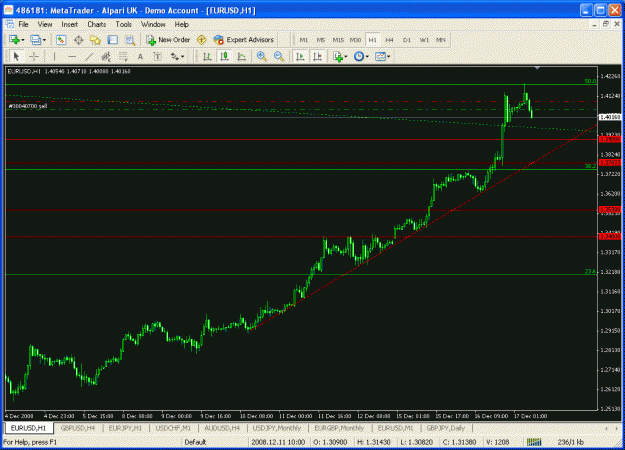The image size is (625, 450).
Task: Zoom in on the chart
Action: [x=261, y=56]
